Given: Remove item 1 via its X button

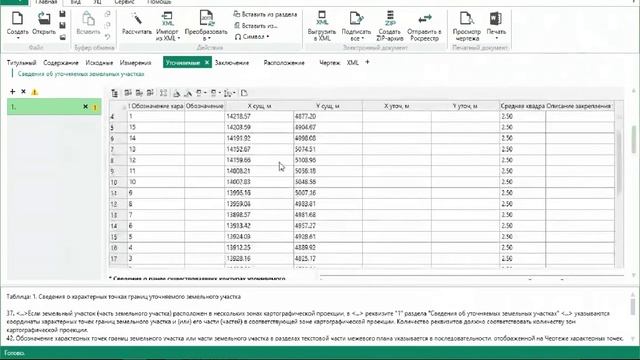Looking at the screenshot, I should [85, 107].
